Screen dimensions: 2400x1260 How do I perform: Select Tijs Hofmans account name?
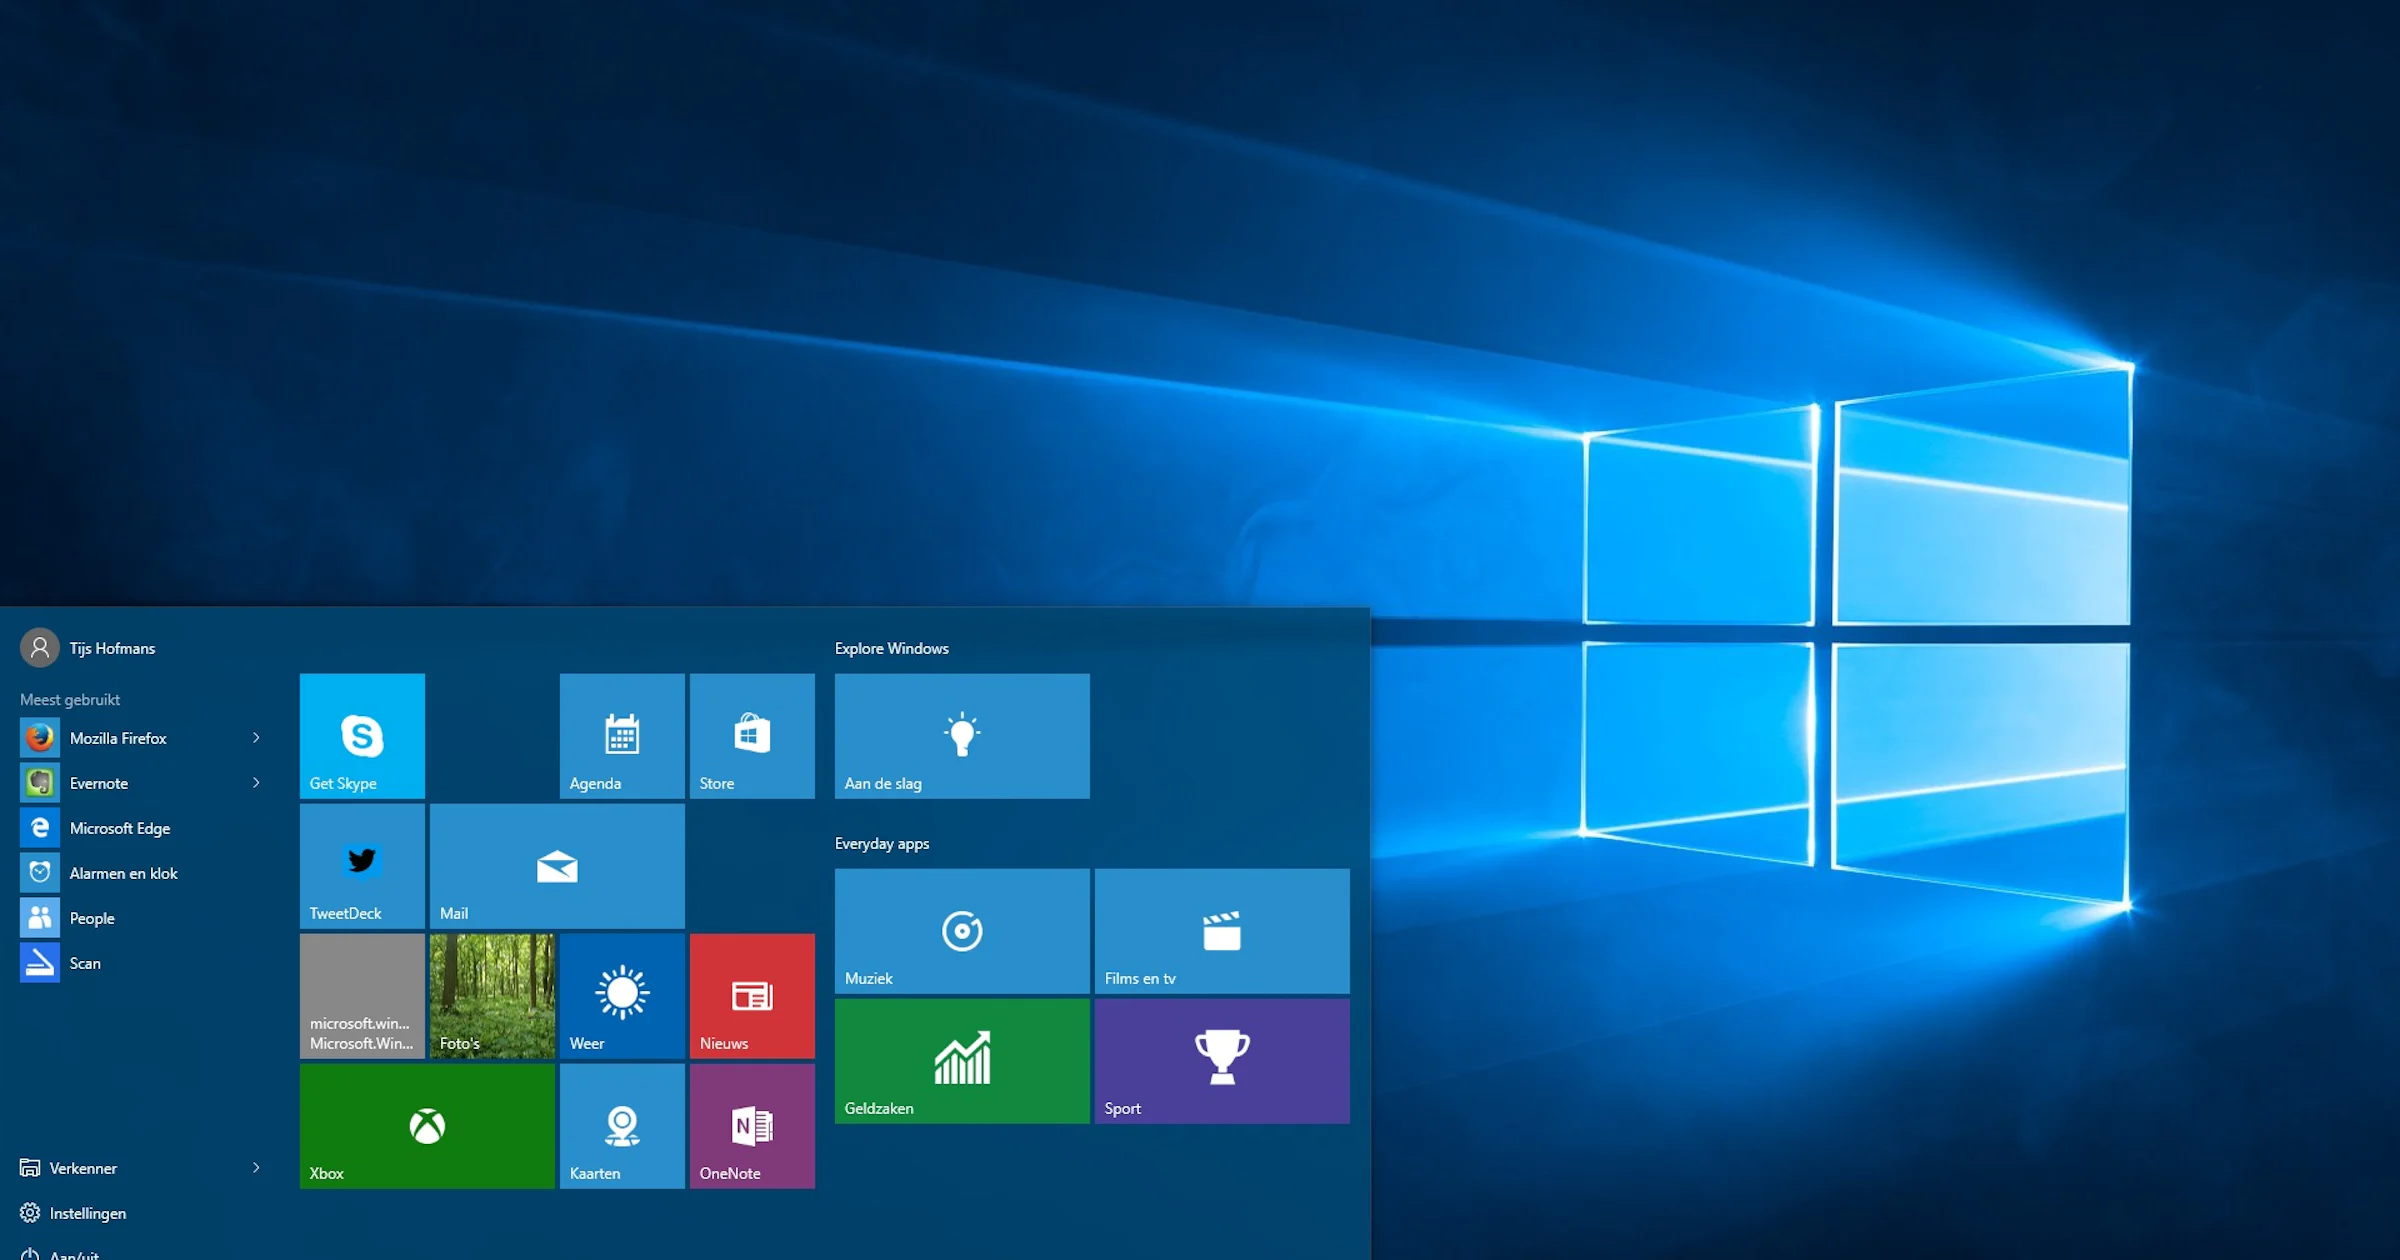(112, 648)
